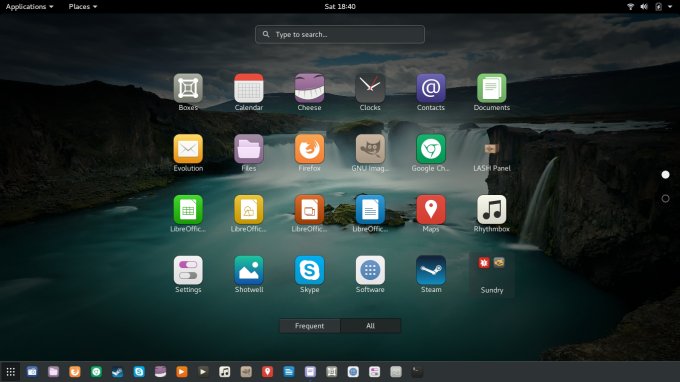Open Settings from the app grid

click(188, 271)
